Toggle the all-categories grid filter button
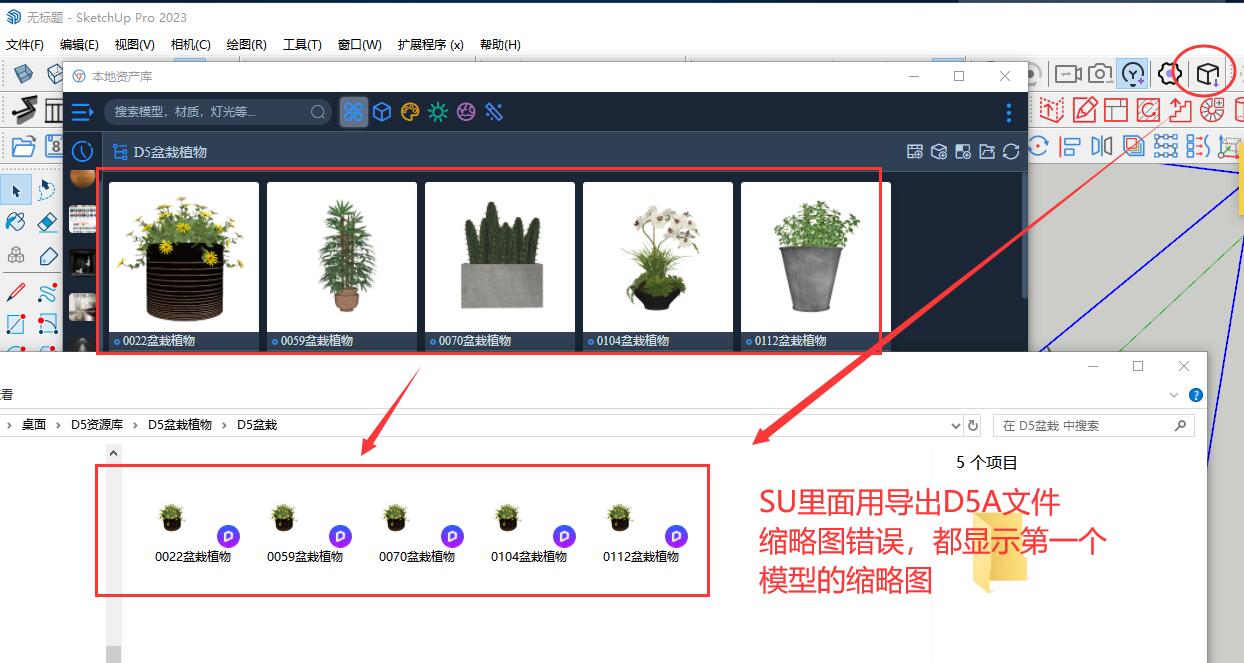Image resolution: width=1244 pixels, height=663 pixels. pyautogui.click(x=354, y=112)
